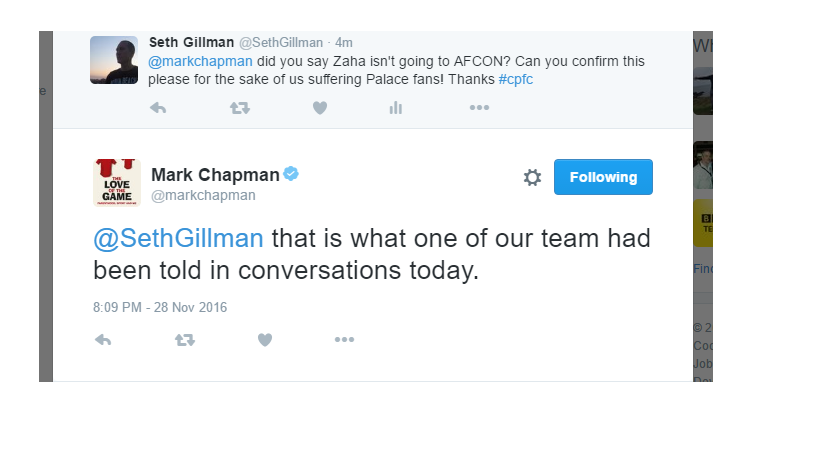Open more options on Seth Gillman's tweet

(479, 108)
